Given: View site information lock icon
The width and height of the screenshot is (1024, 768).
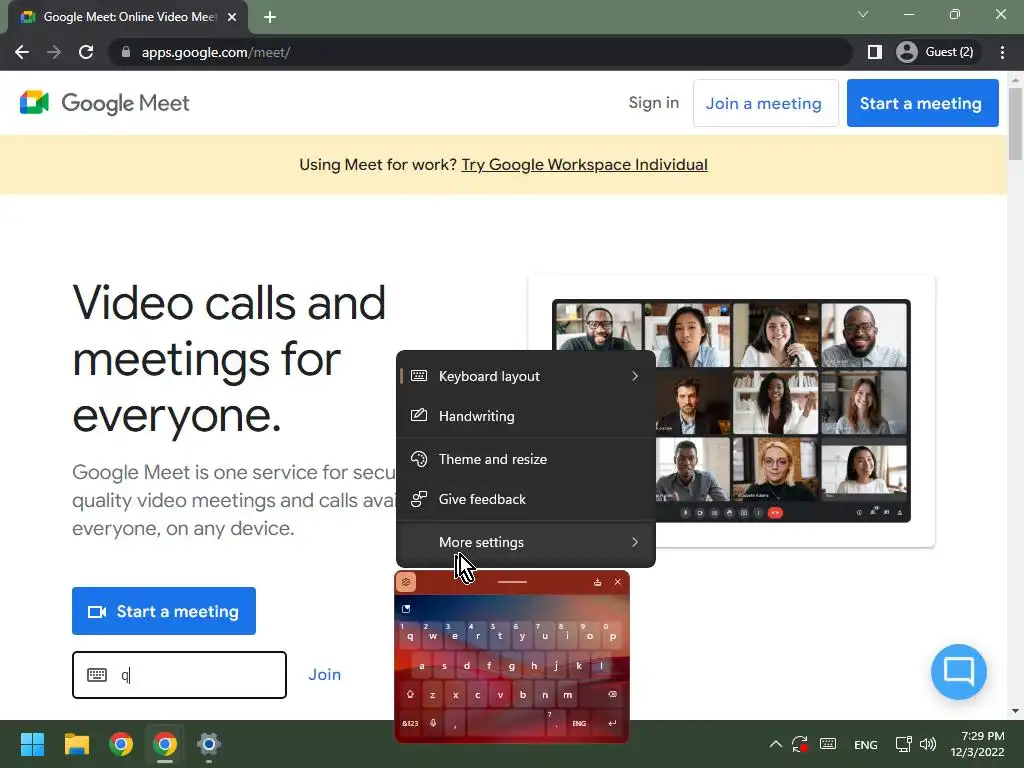Looking at the screenshot, I should (126, 52).
